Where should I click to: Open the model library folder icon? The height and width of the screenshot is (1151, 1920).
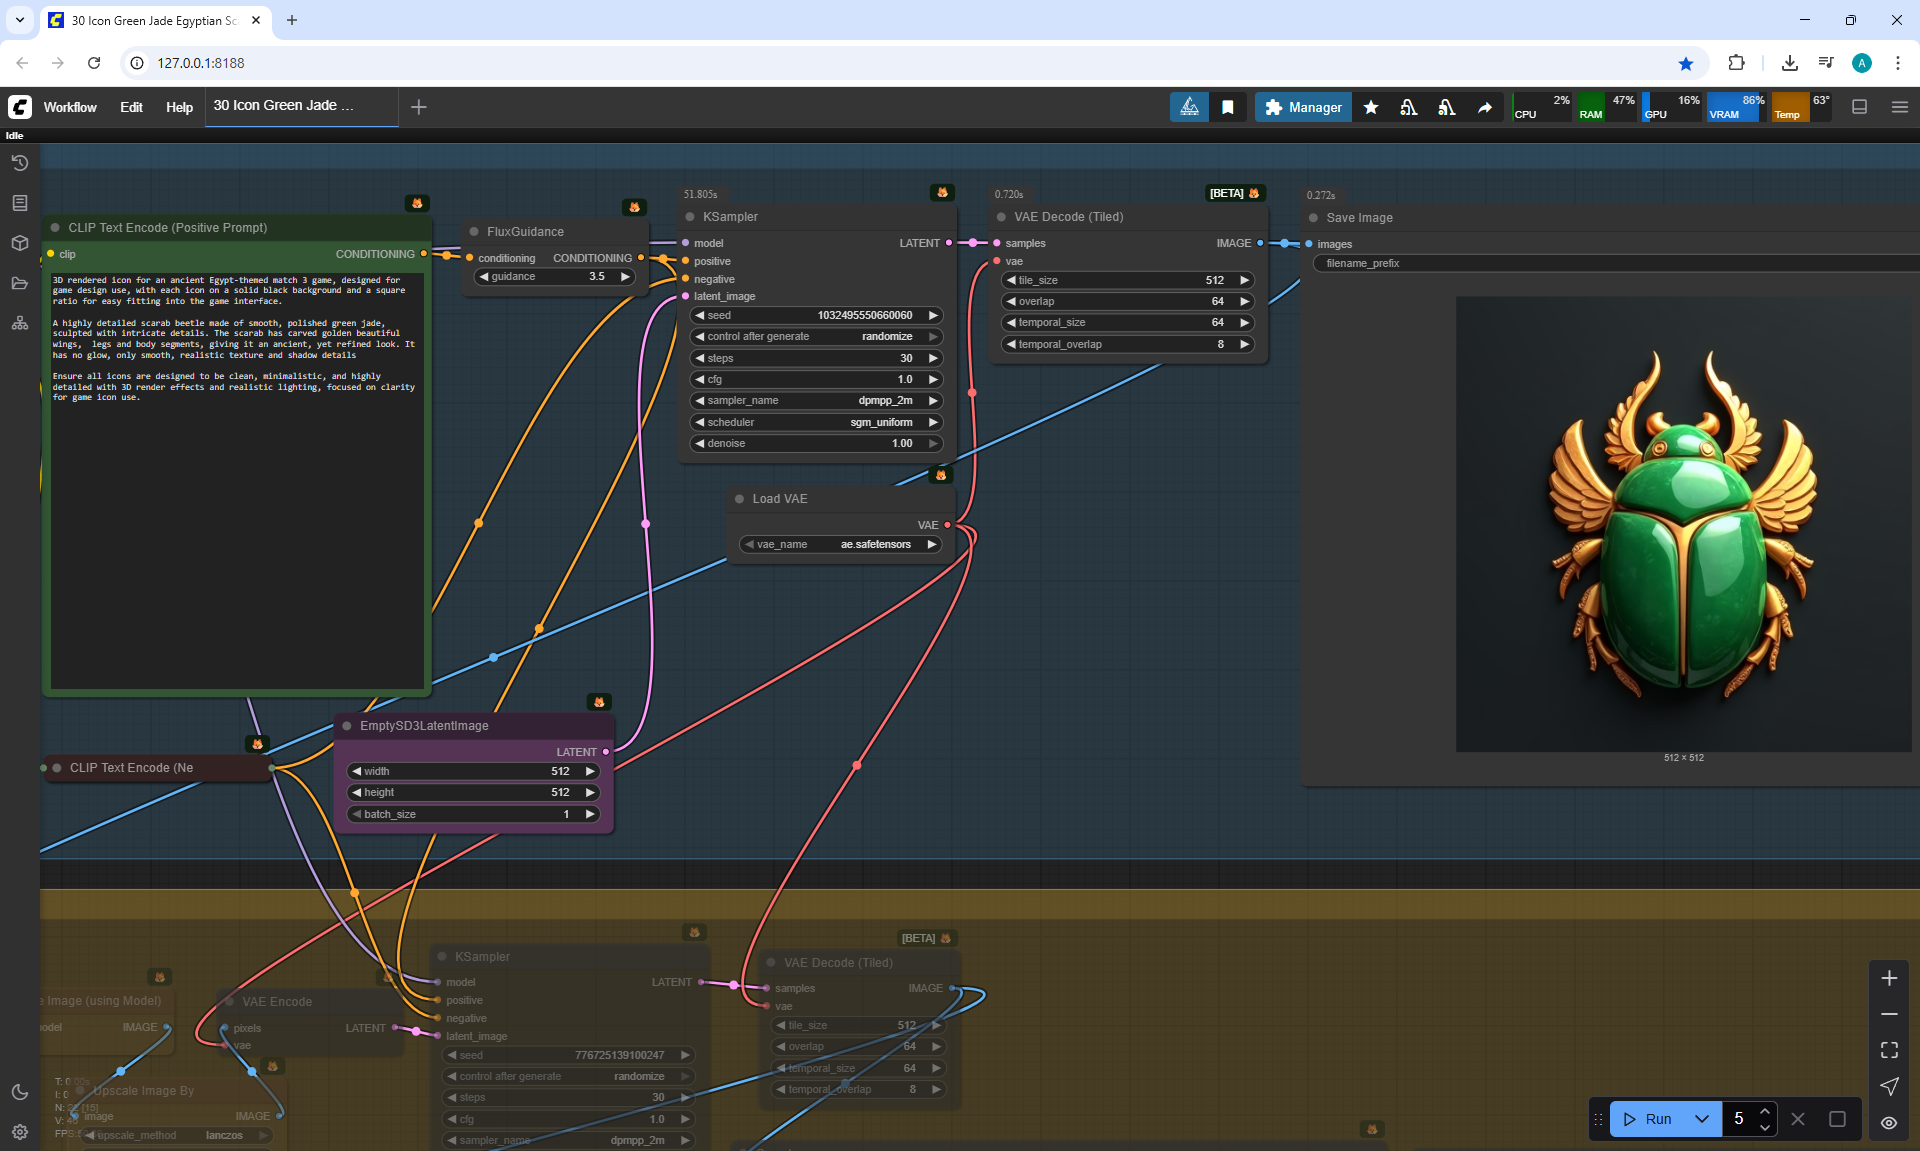click(x=19, y=283)
